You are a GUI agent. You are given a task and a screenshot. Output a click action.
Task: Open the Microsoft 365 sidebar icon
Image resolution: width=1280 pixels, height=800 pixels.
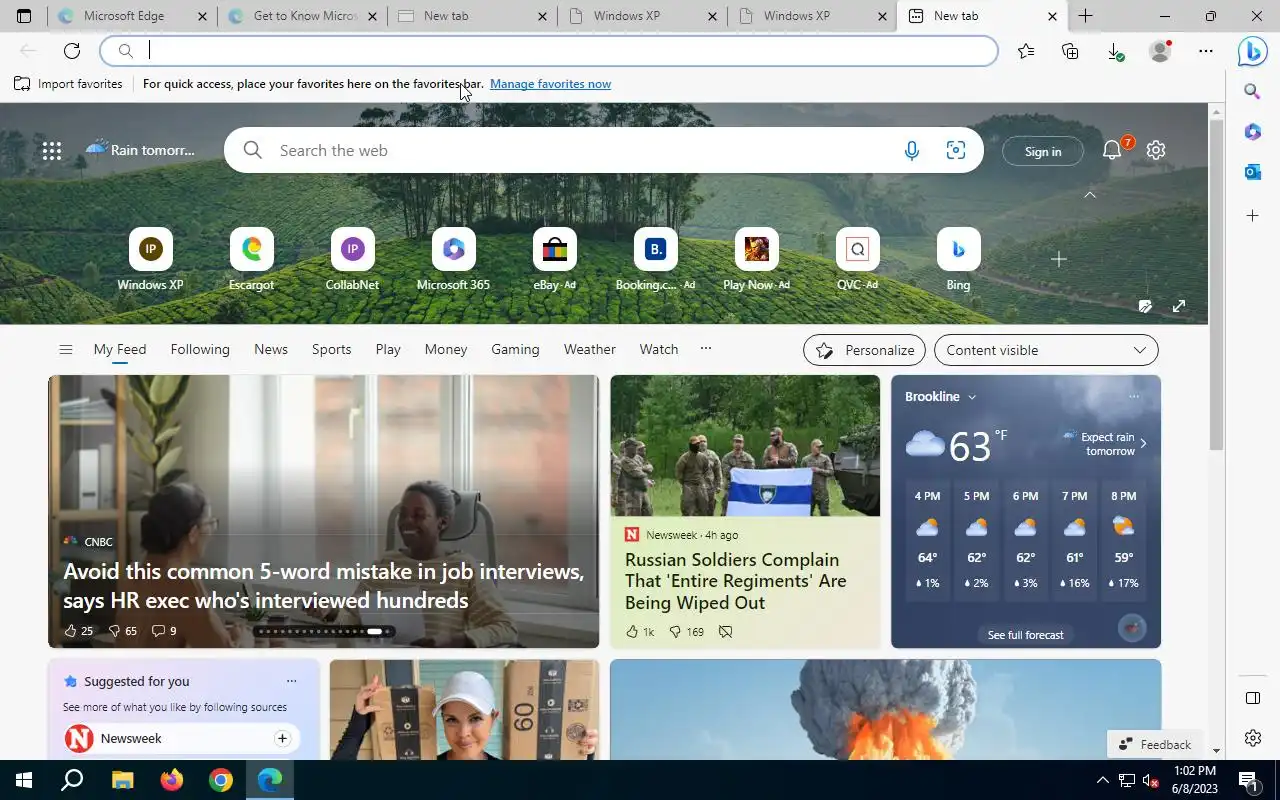click(x=1252, y=132)
